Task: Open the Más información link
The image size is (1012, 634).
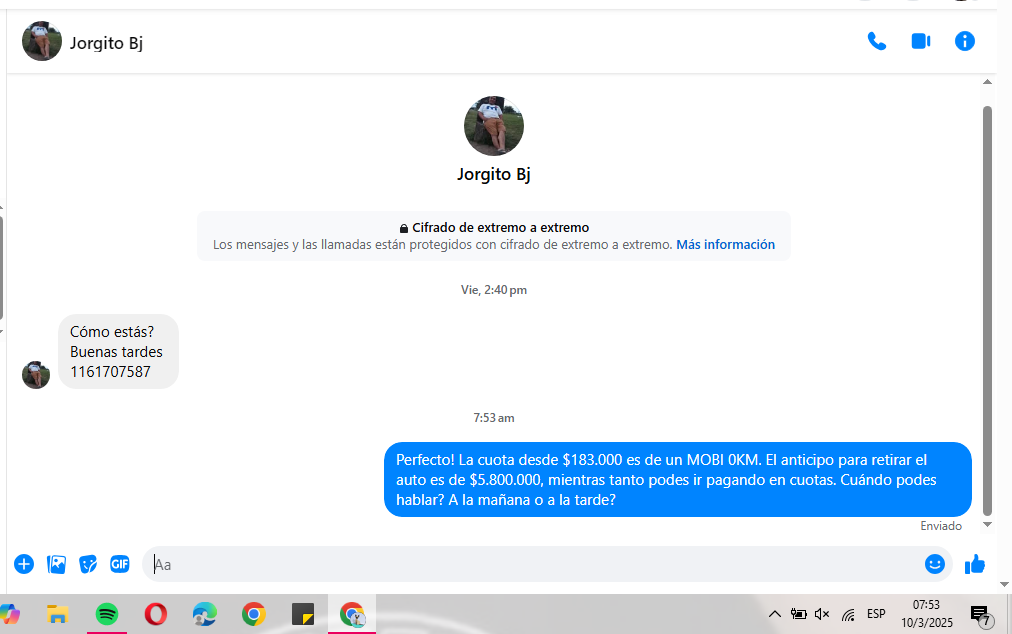Action: (x=725, y=245)
